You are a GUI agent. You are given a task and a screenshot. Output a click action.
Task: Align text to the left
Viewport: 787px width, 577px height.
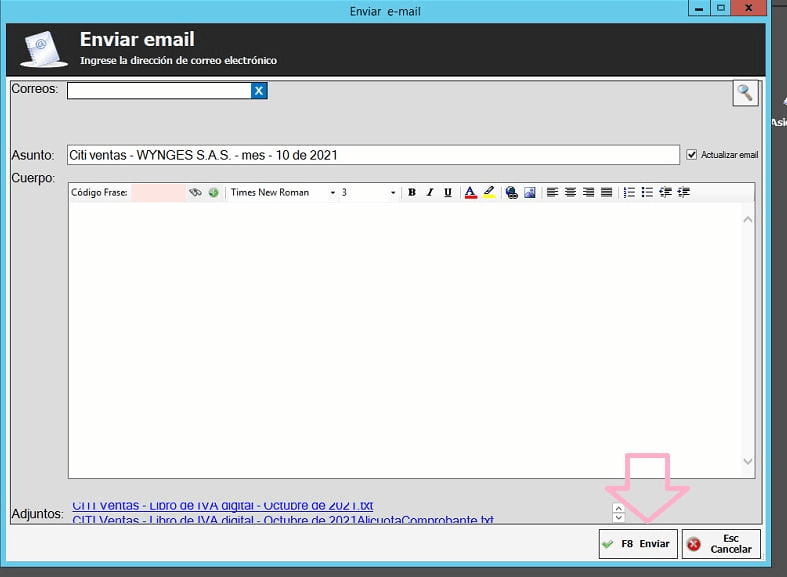coord(553,193)
